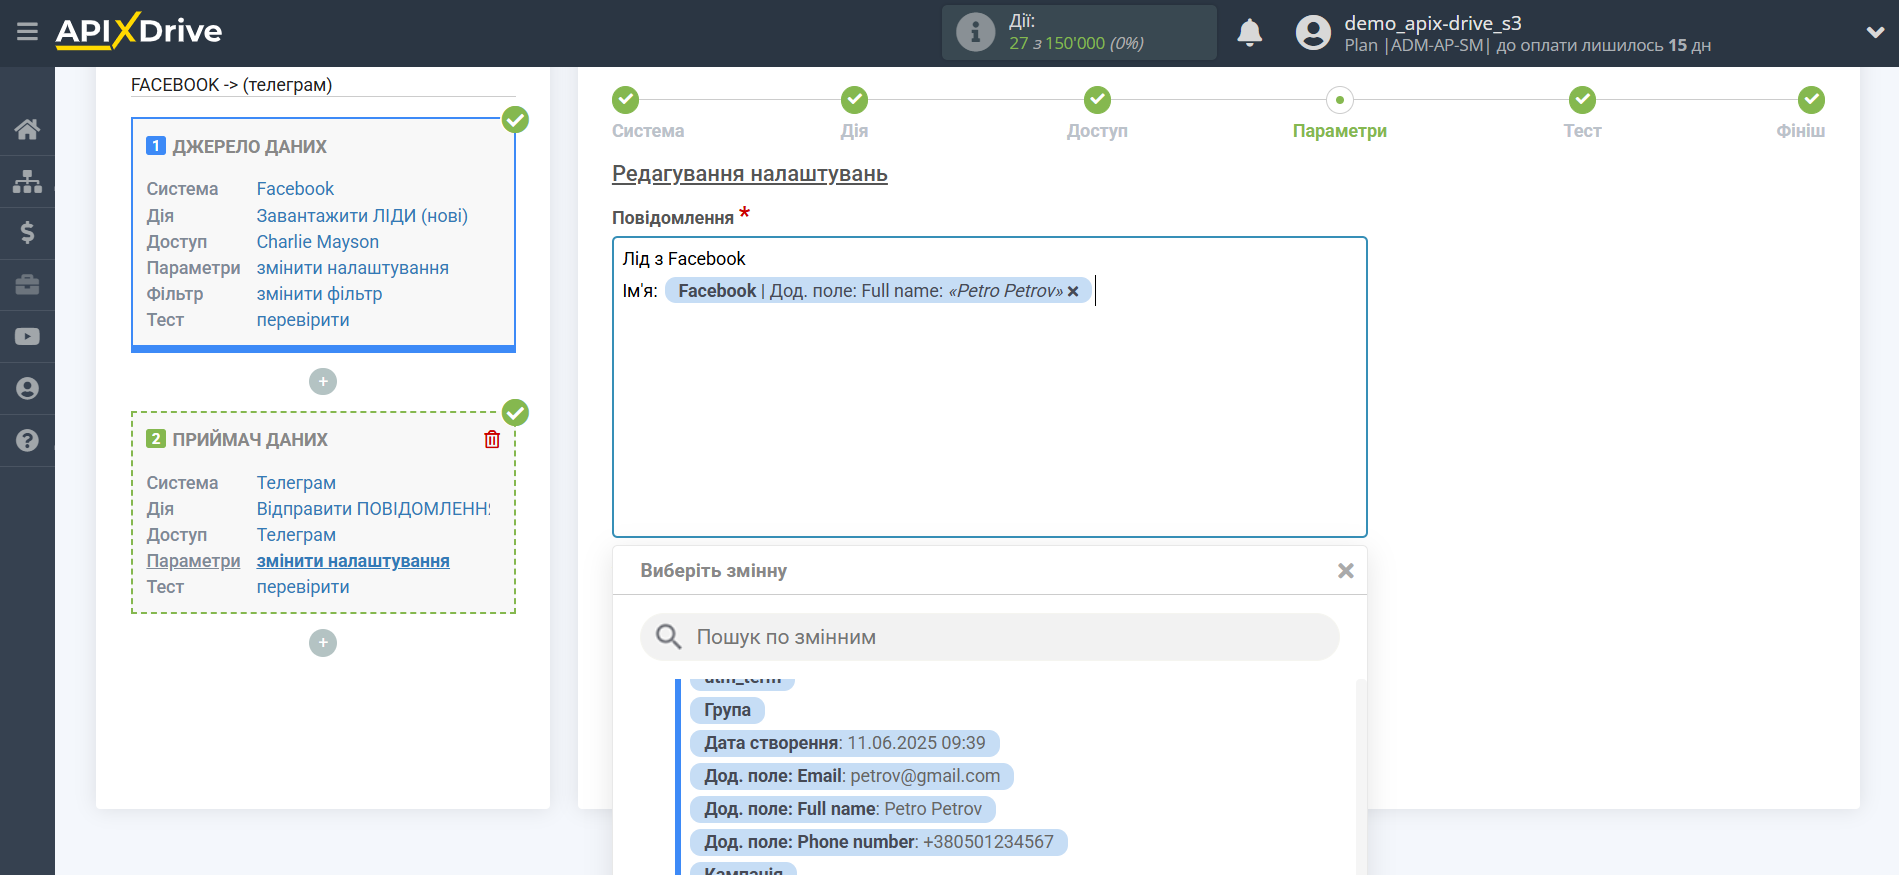Viewport: 1899px width, 875px height.
Task: Click the user avatar icon
Action: 1313,33
